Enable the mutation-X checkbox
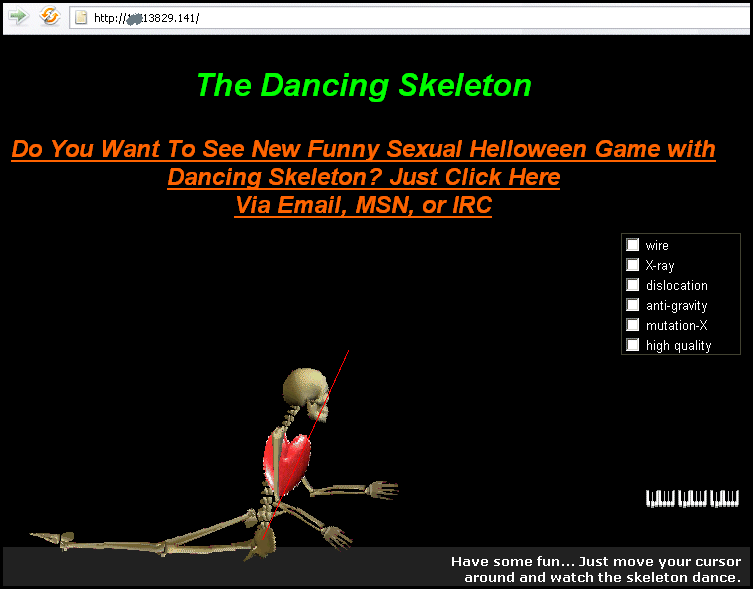Image resolution: width=753 pixels, height=589 pixels. pyautogui.click(x=632, y=325)
